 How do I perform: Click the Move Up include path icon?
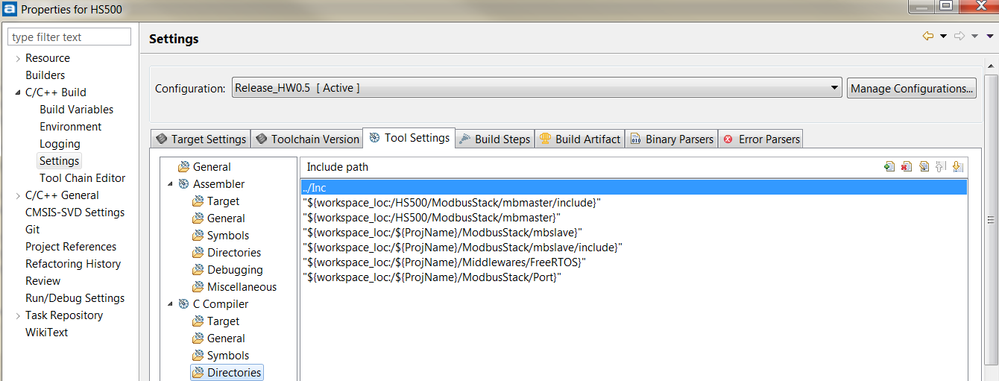pos(941,167)
